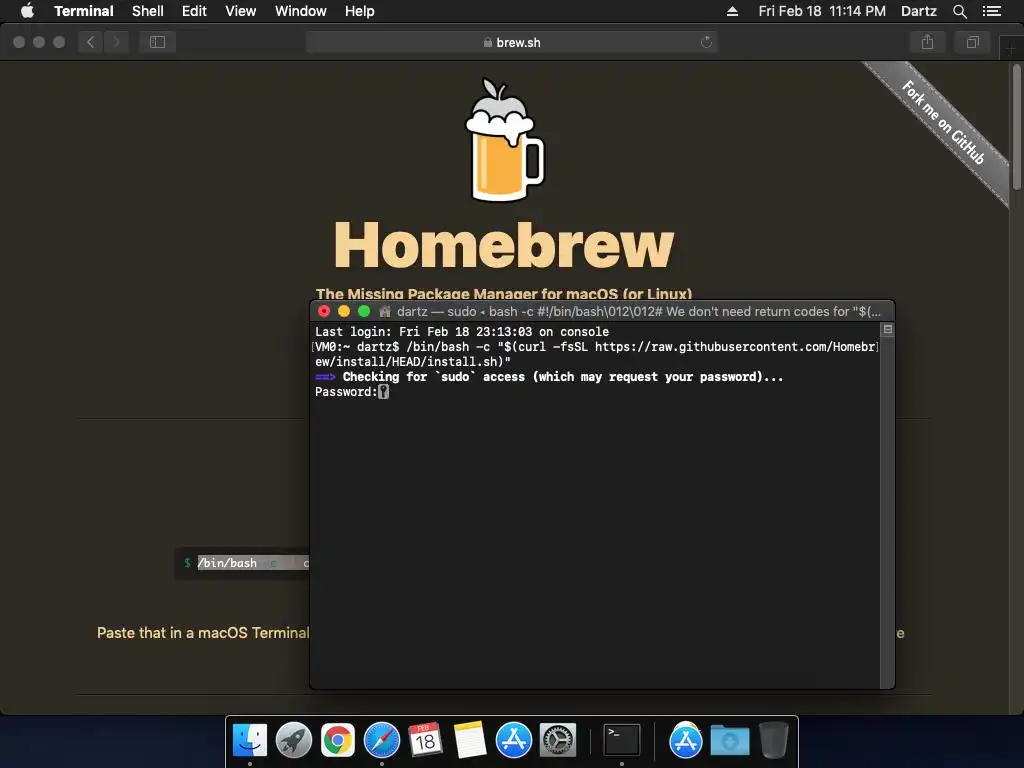
Task: Open Terminal from the Dock
Action: [621, 741]
